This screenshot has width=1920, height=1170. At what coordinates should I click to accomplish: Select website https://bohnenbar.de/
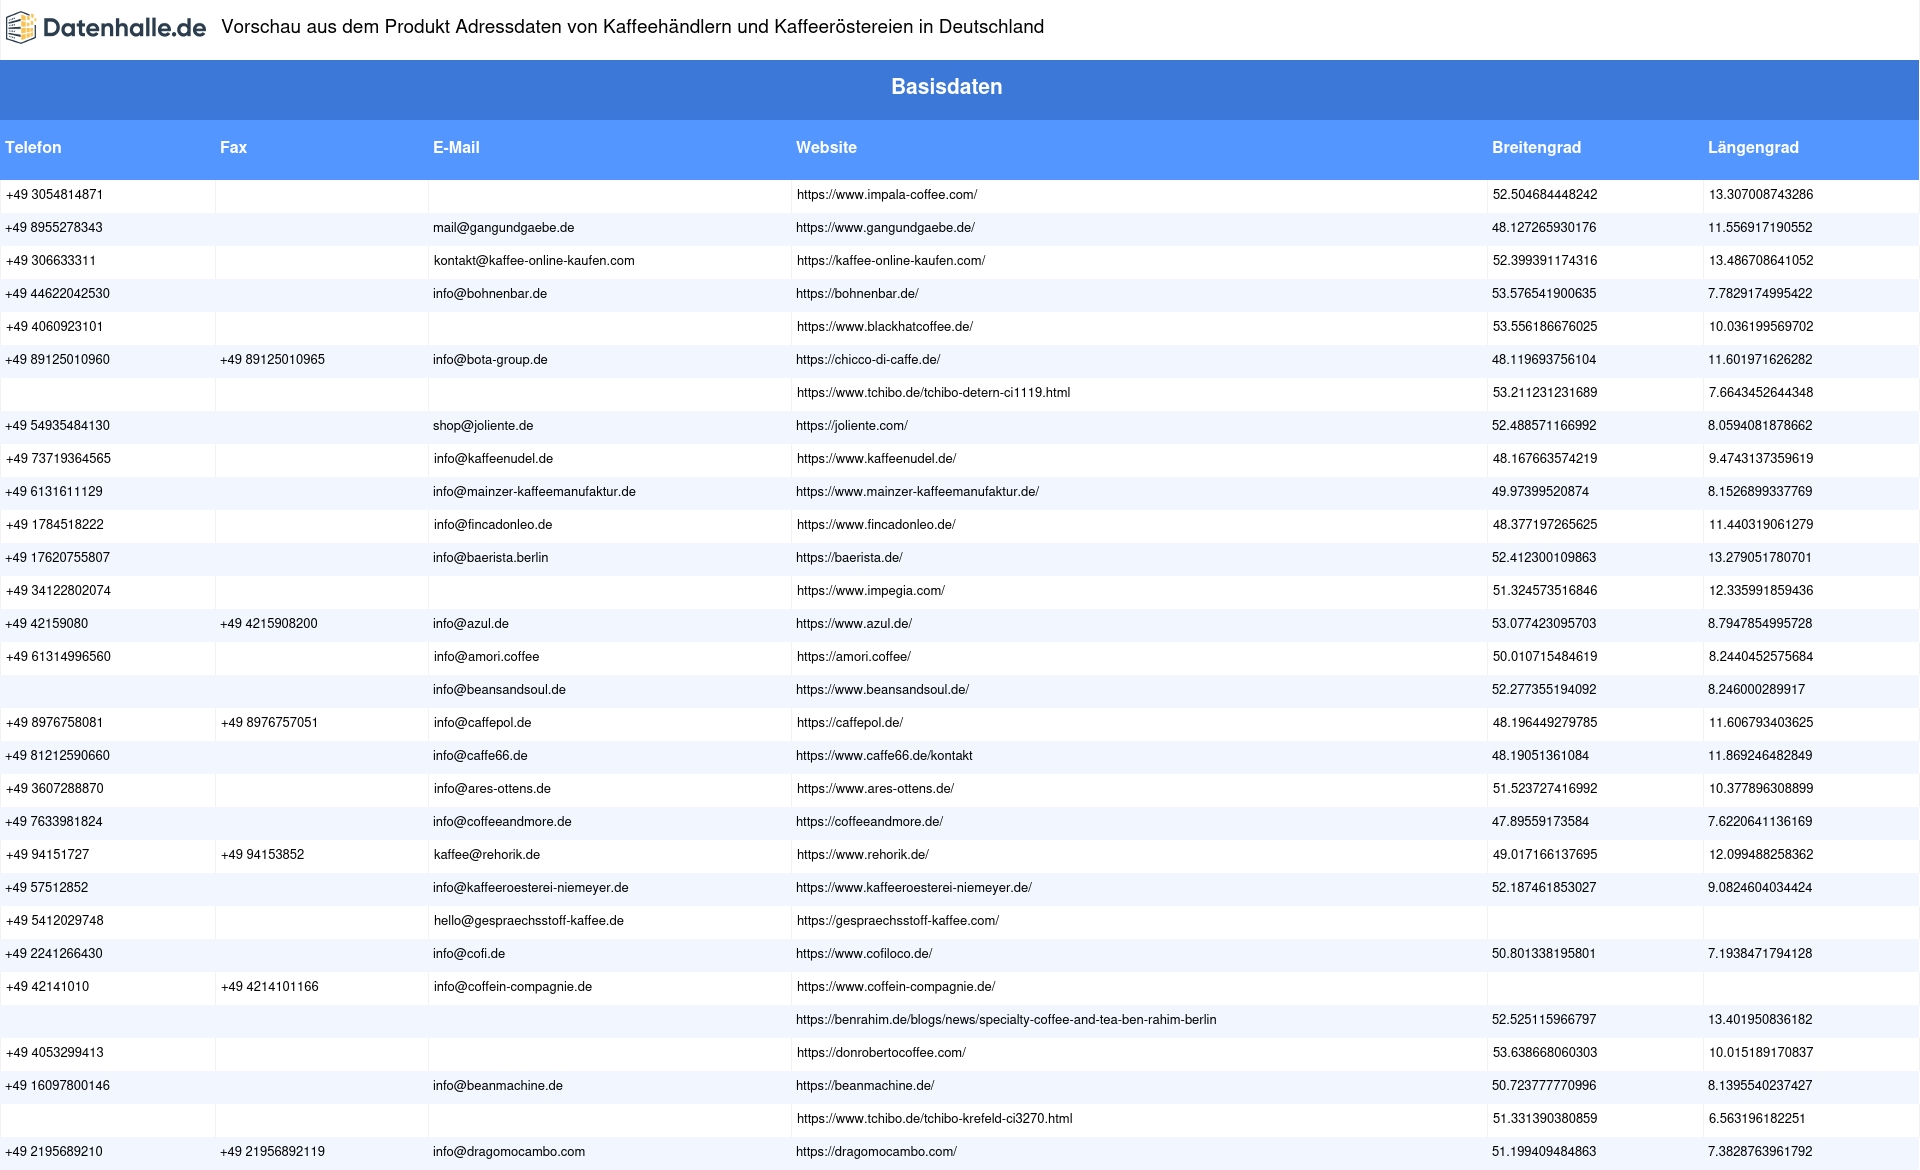857,294
